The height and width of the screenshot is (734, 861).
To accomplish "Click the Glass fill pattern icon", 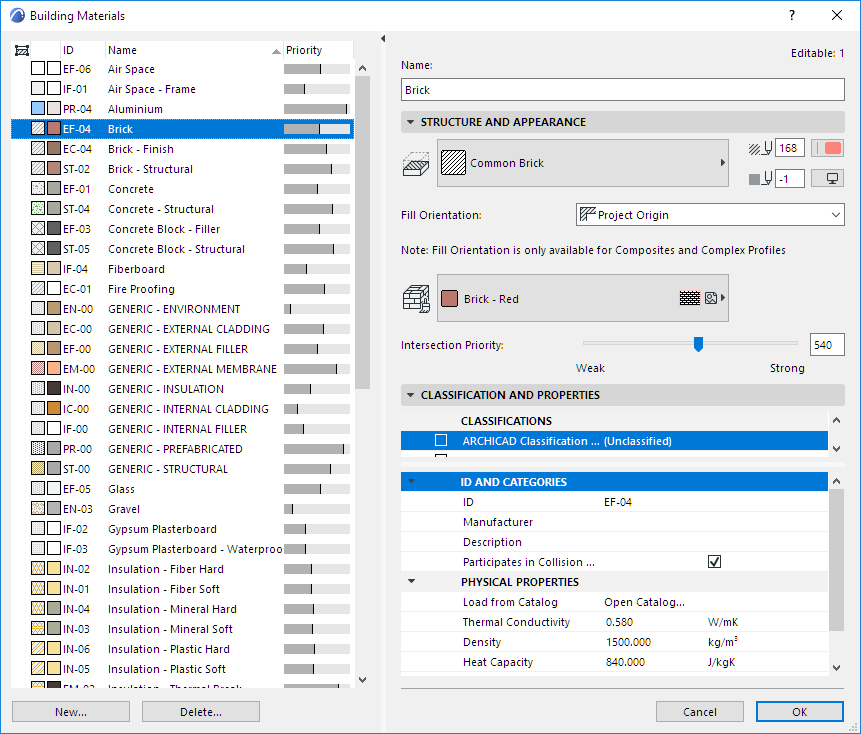I will pyautogui.click(x=38, y=488).
